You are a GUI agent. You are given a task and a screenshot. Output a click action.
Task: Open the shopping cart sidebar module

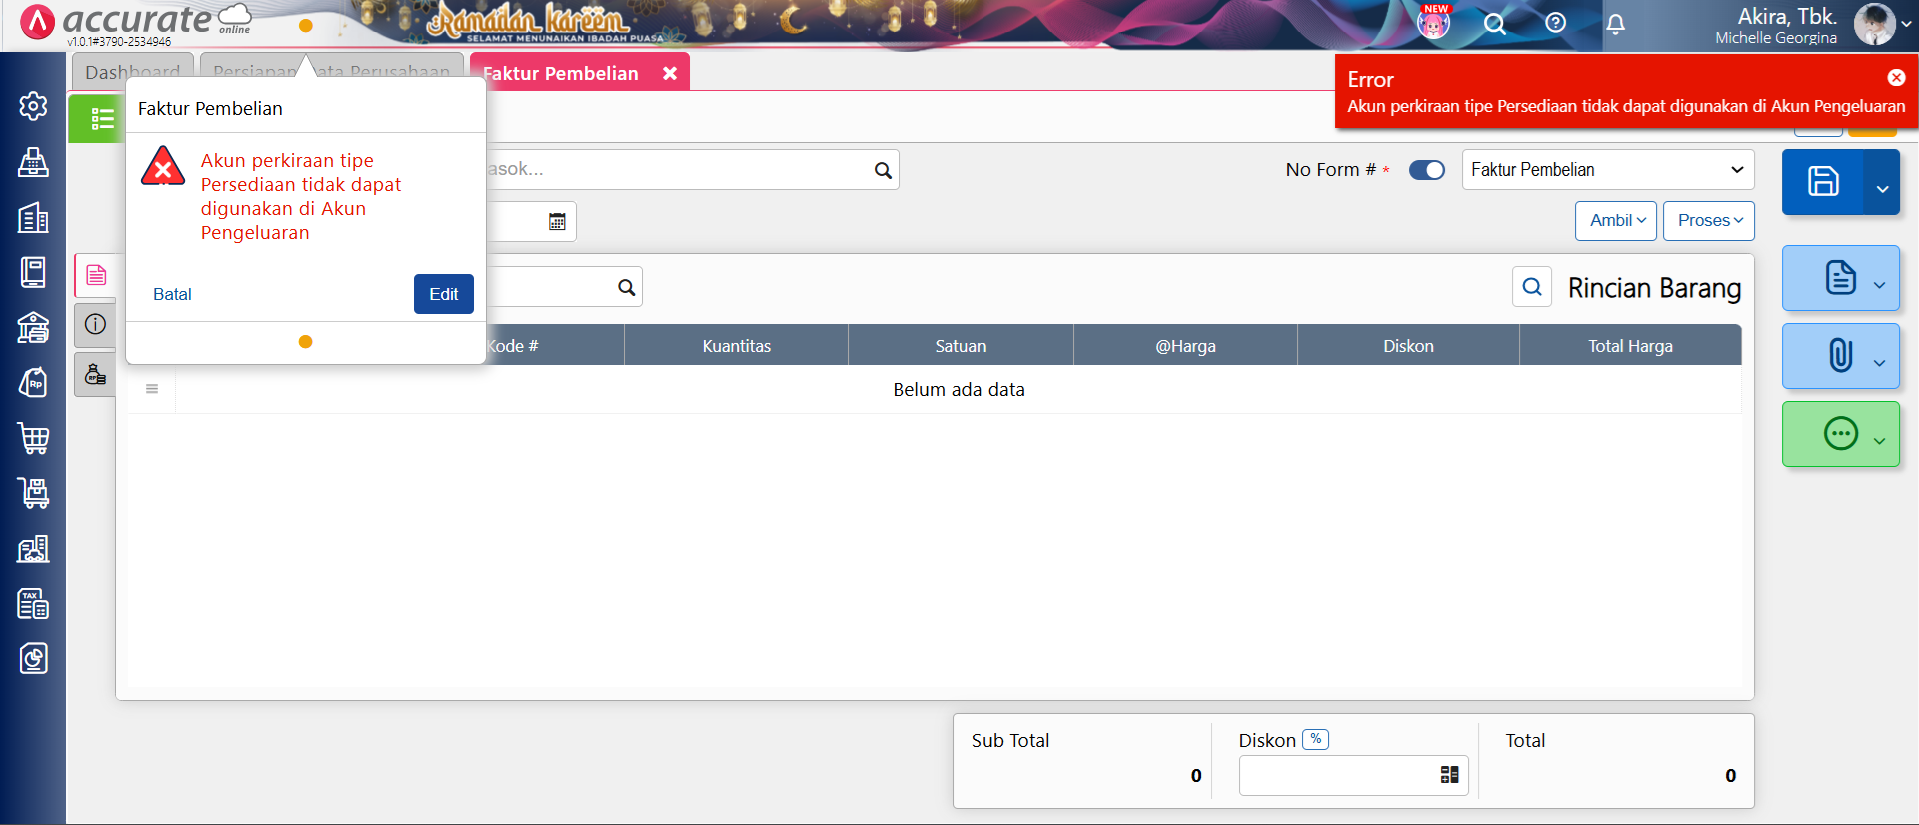pos(33,438)
